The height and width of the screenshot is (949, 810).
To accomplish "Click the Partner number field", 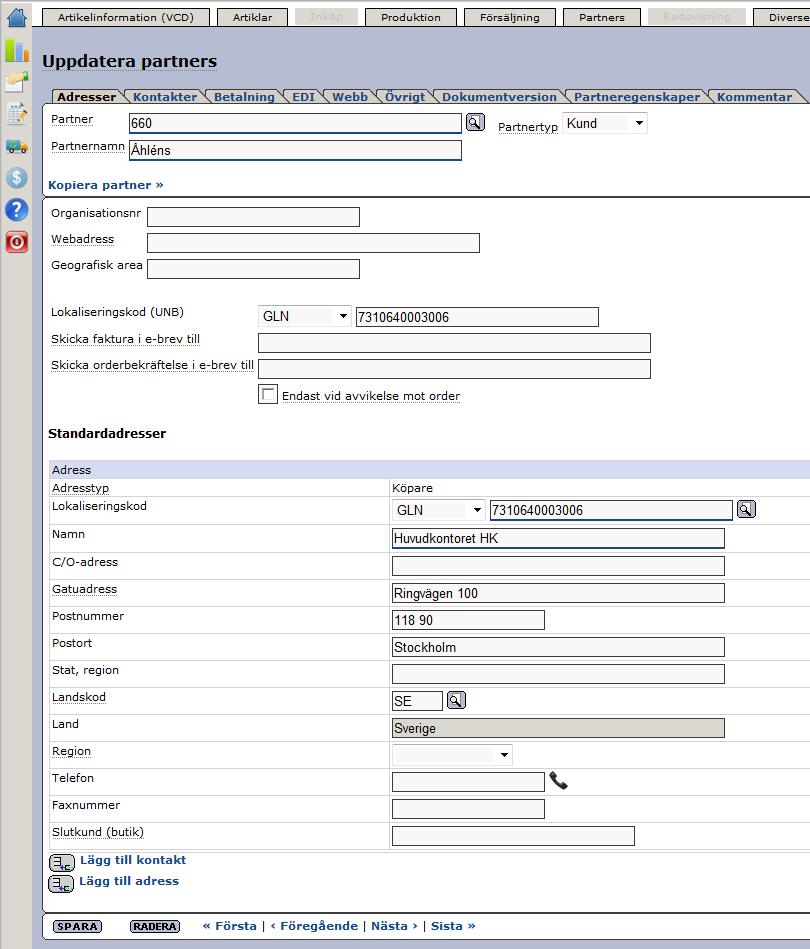I will [x=295, y=123].
